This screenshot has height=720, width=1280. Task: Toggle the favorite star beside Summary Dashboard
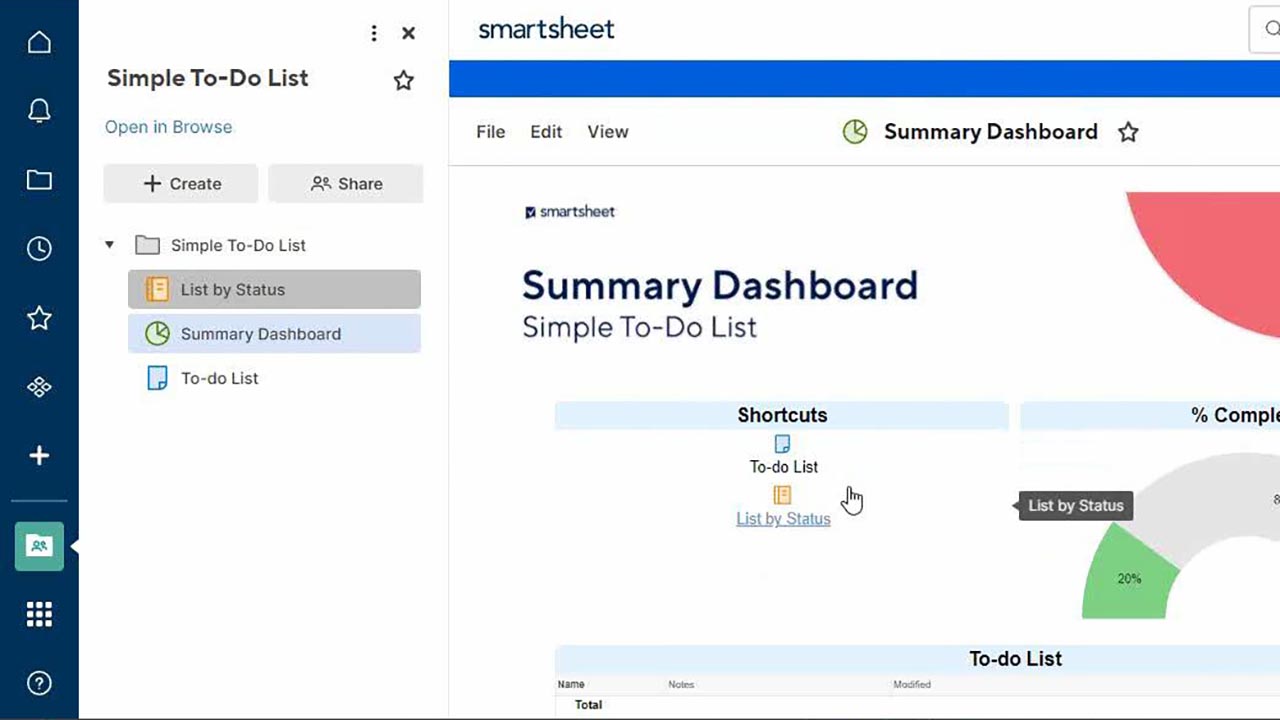coord(1128,131)
